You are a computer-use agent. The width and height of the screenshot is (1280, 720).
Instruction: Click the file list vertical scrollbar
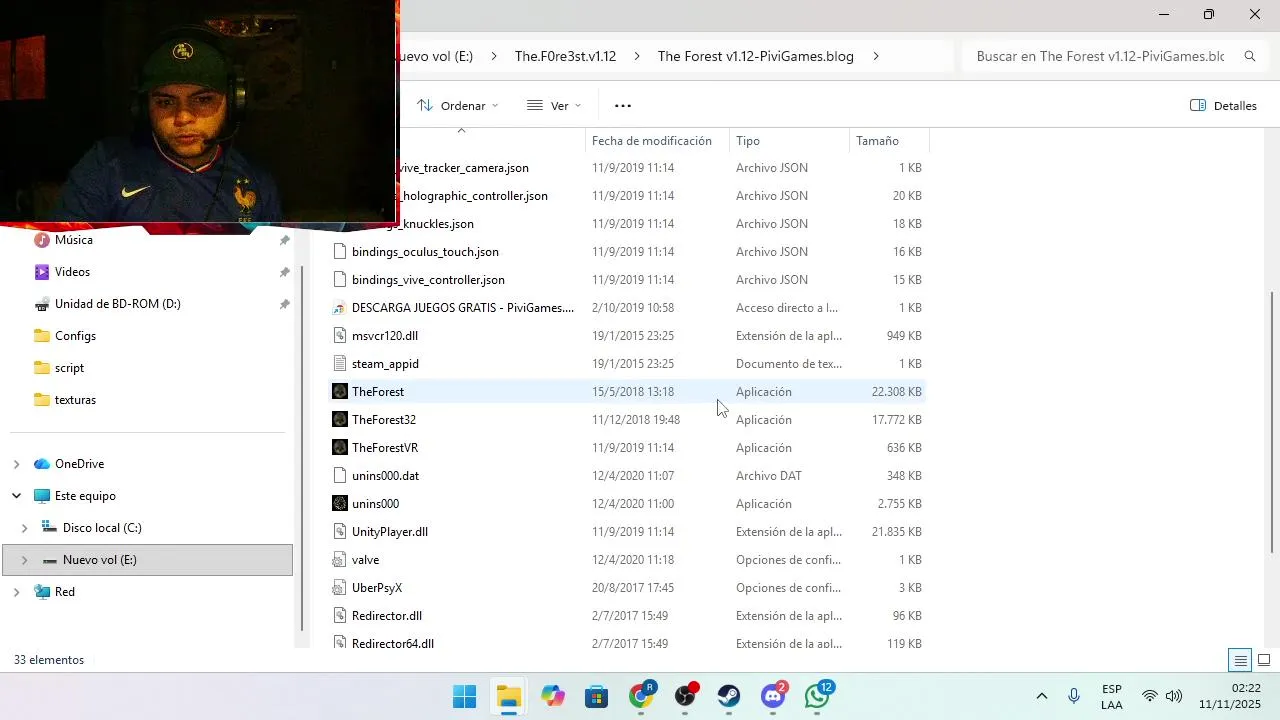tap(1273, 420)
